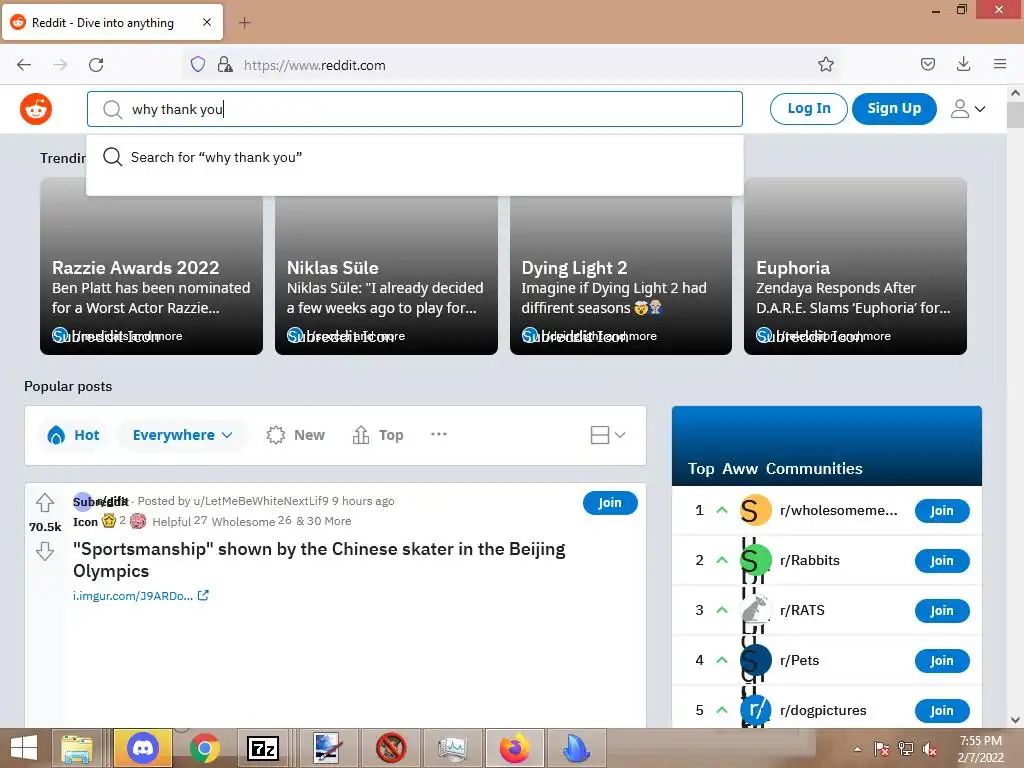
Task: Open Niklas Süle trending card
Action: tap(386, 266)
